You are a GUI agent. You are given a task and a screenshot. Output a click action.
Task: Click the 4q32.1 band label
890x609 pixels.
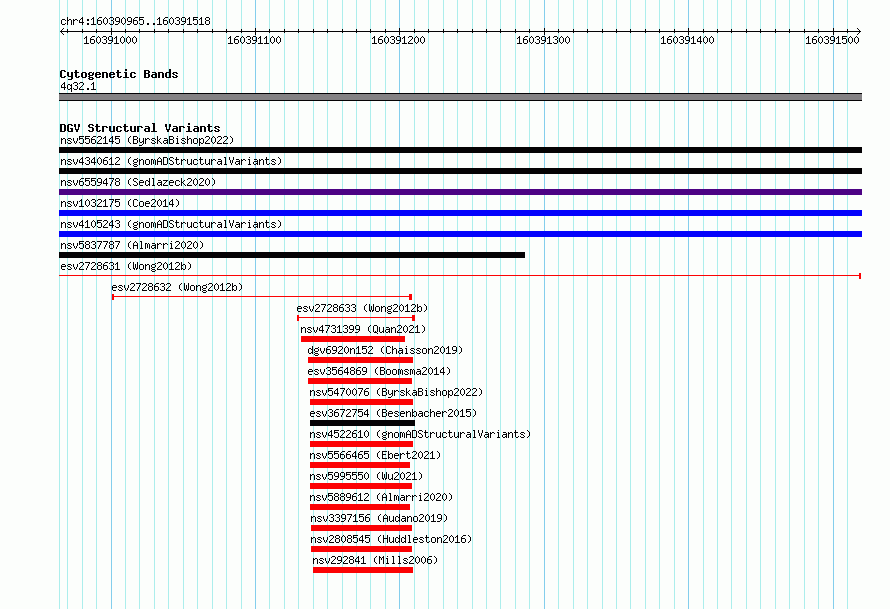tap(78, 86)
